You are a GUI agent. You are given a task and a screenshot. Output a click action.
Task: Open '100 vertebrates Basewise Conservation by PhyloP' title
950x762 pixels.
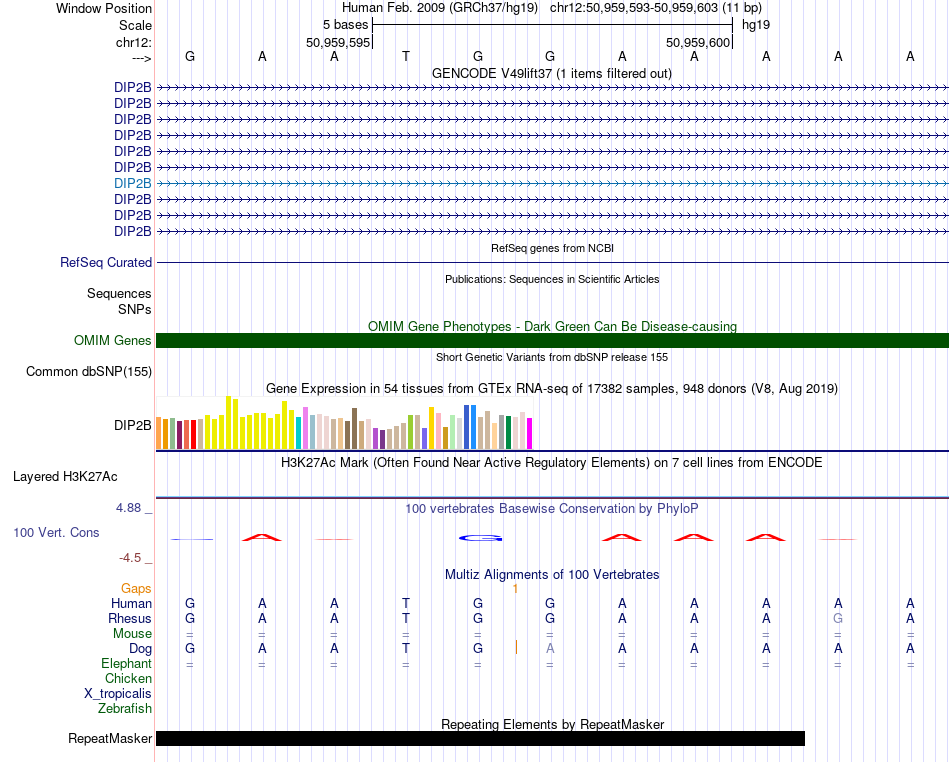pos(551,508)
